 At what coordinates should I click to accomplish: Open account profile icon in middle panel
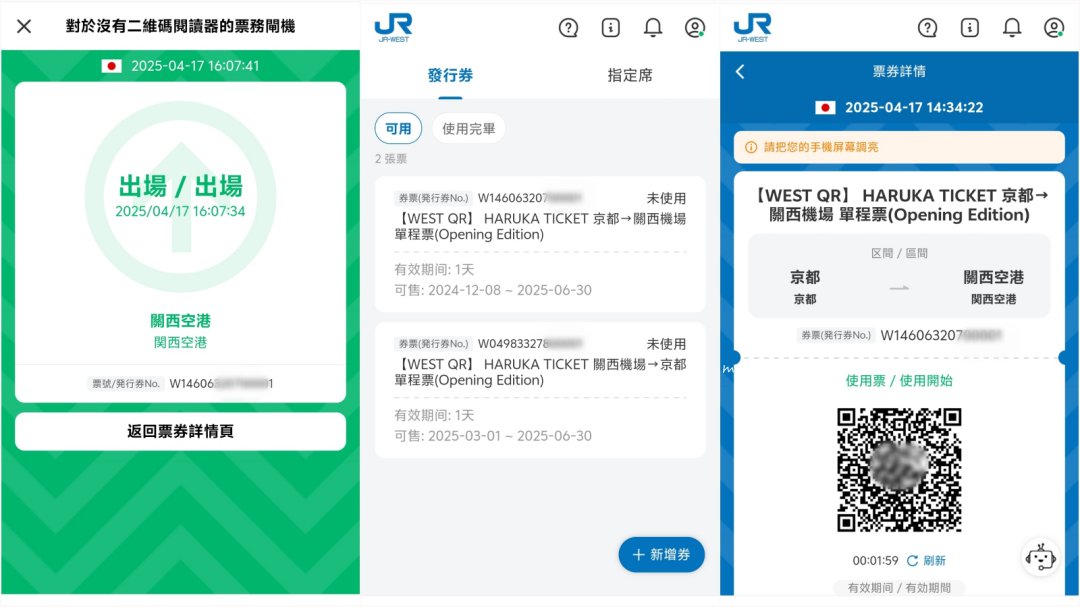pos(695,28)
